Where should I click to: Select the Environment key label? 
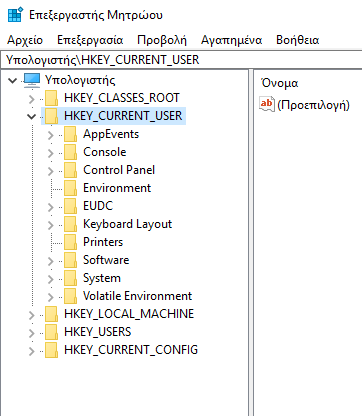(x=117, y=188)
